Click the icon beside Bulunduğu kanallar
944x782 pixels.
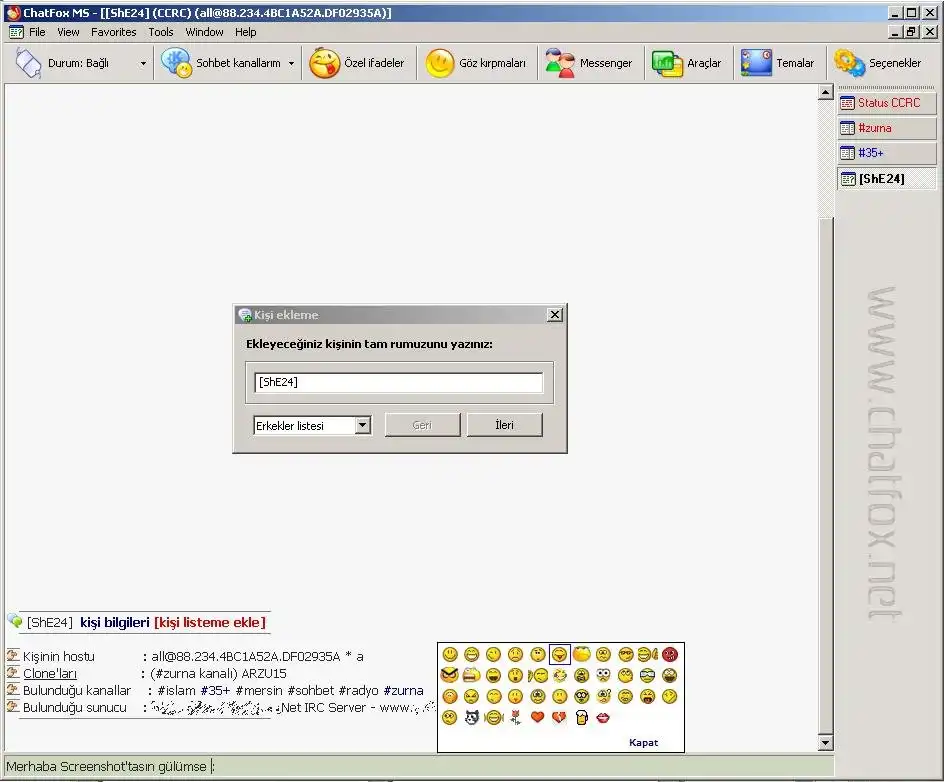pyautogui.click(x=13, y=689)
